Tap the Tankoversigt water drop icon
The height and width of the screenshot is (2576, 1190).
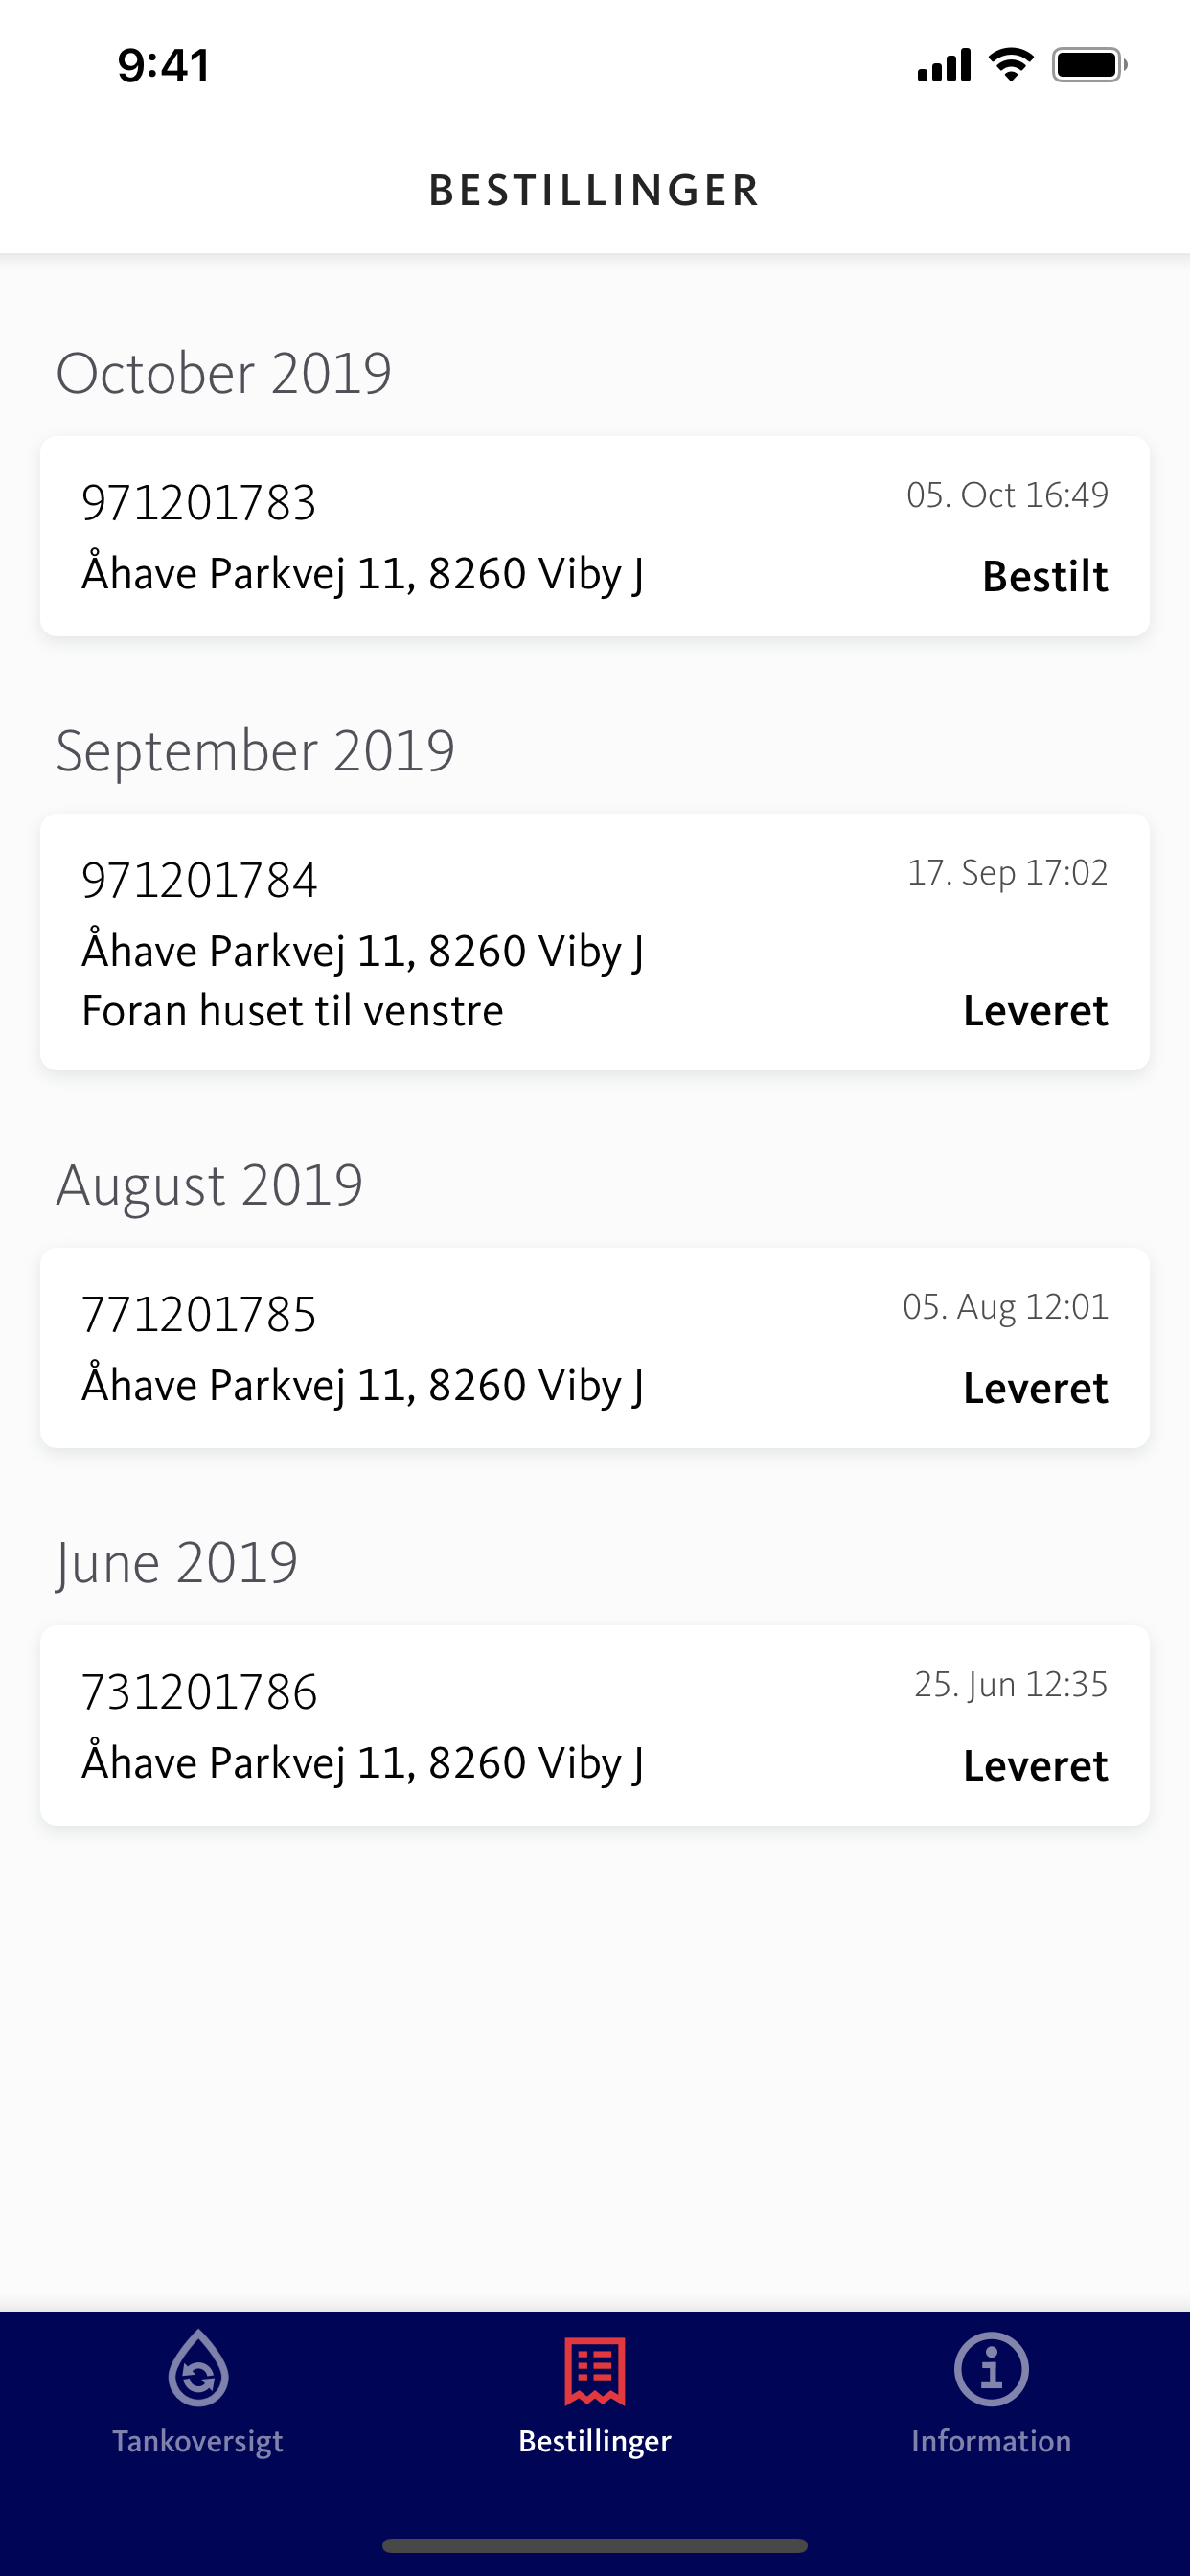coord(198,2368)
